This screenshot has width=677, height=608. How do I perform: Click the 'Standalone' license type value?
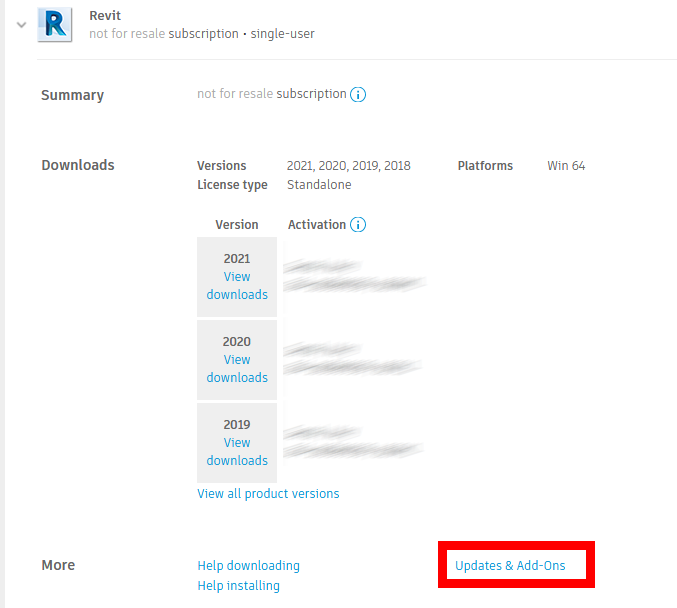pyautogui.click(x=319, y=185)
